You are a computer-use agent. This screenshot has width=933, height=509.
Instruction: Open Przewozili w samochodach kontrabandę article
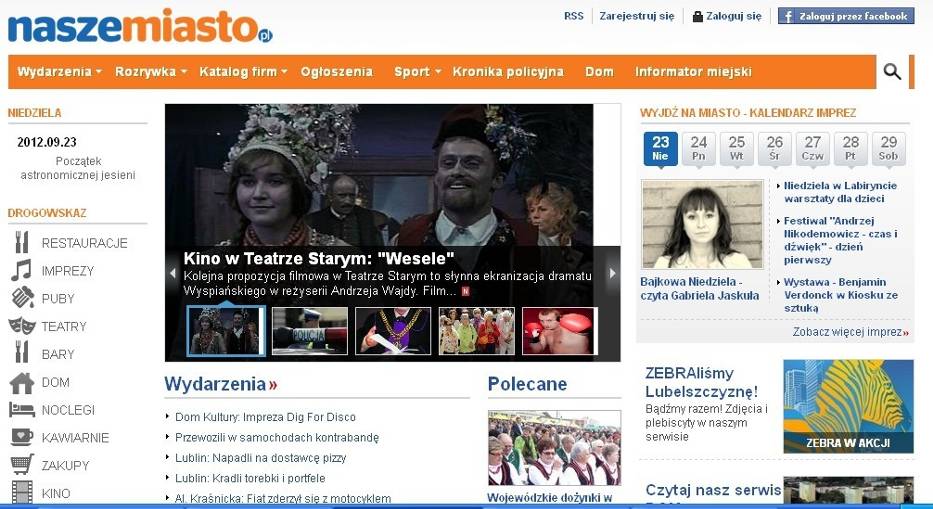pyautogui.click(x=277, y=437)
